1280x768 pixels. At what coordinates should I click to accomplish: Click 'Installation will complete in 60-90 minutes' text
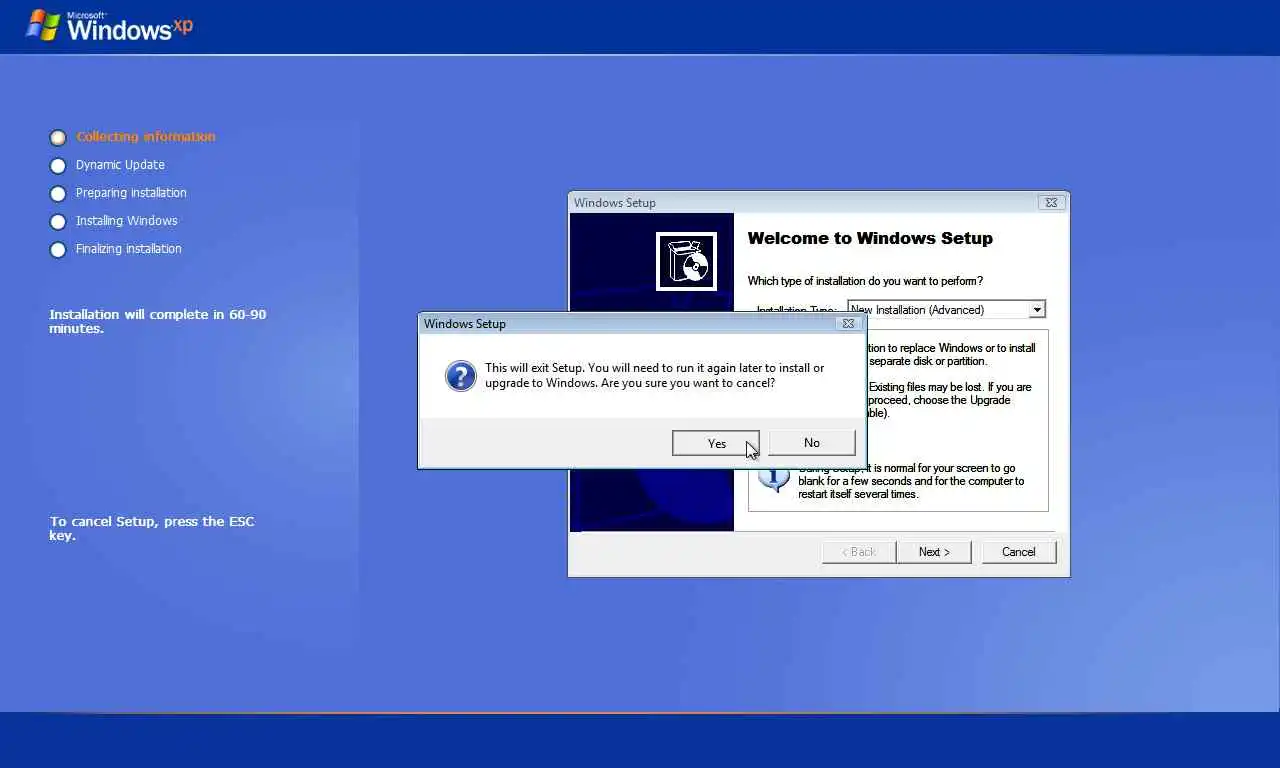pyautogui.click(x=158, y=321)
